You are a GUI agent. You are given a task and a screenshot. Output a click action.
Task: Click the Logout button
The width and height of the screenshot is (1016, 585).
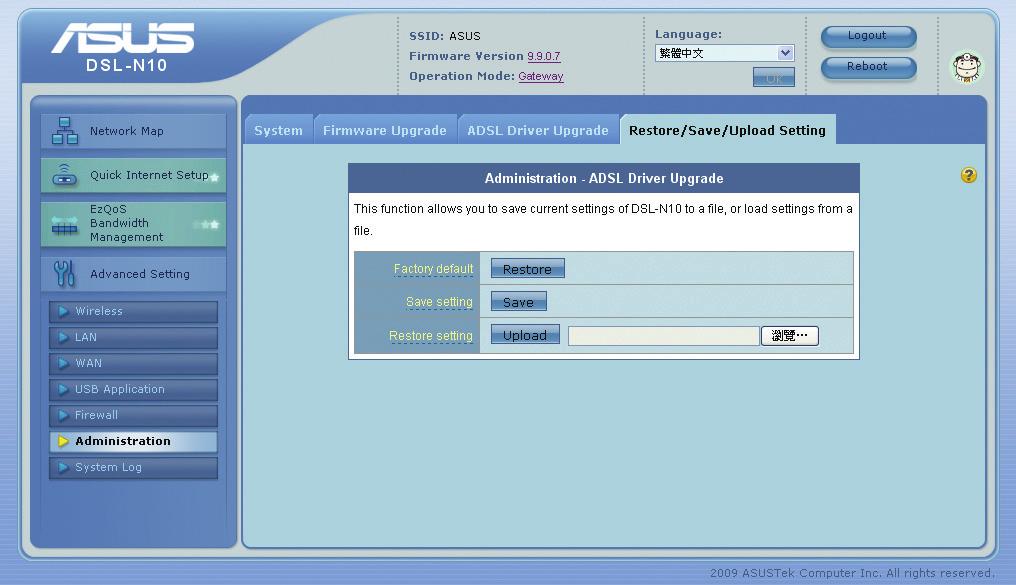[868, 36]
